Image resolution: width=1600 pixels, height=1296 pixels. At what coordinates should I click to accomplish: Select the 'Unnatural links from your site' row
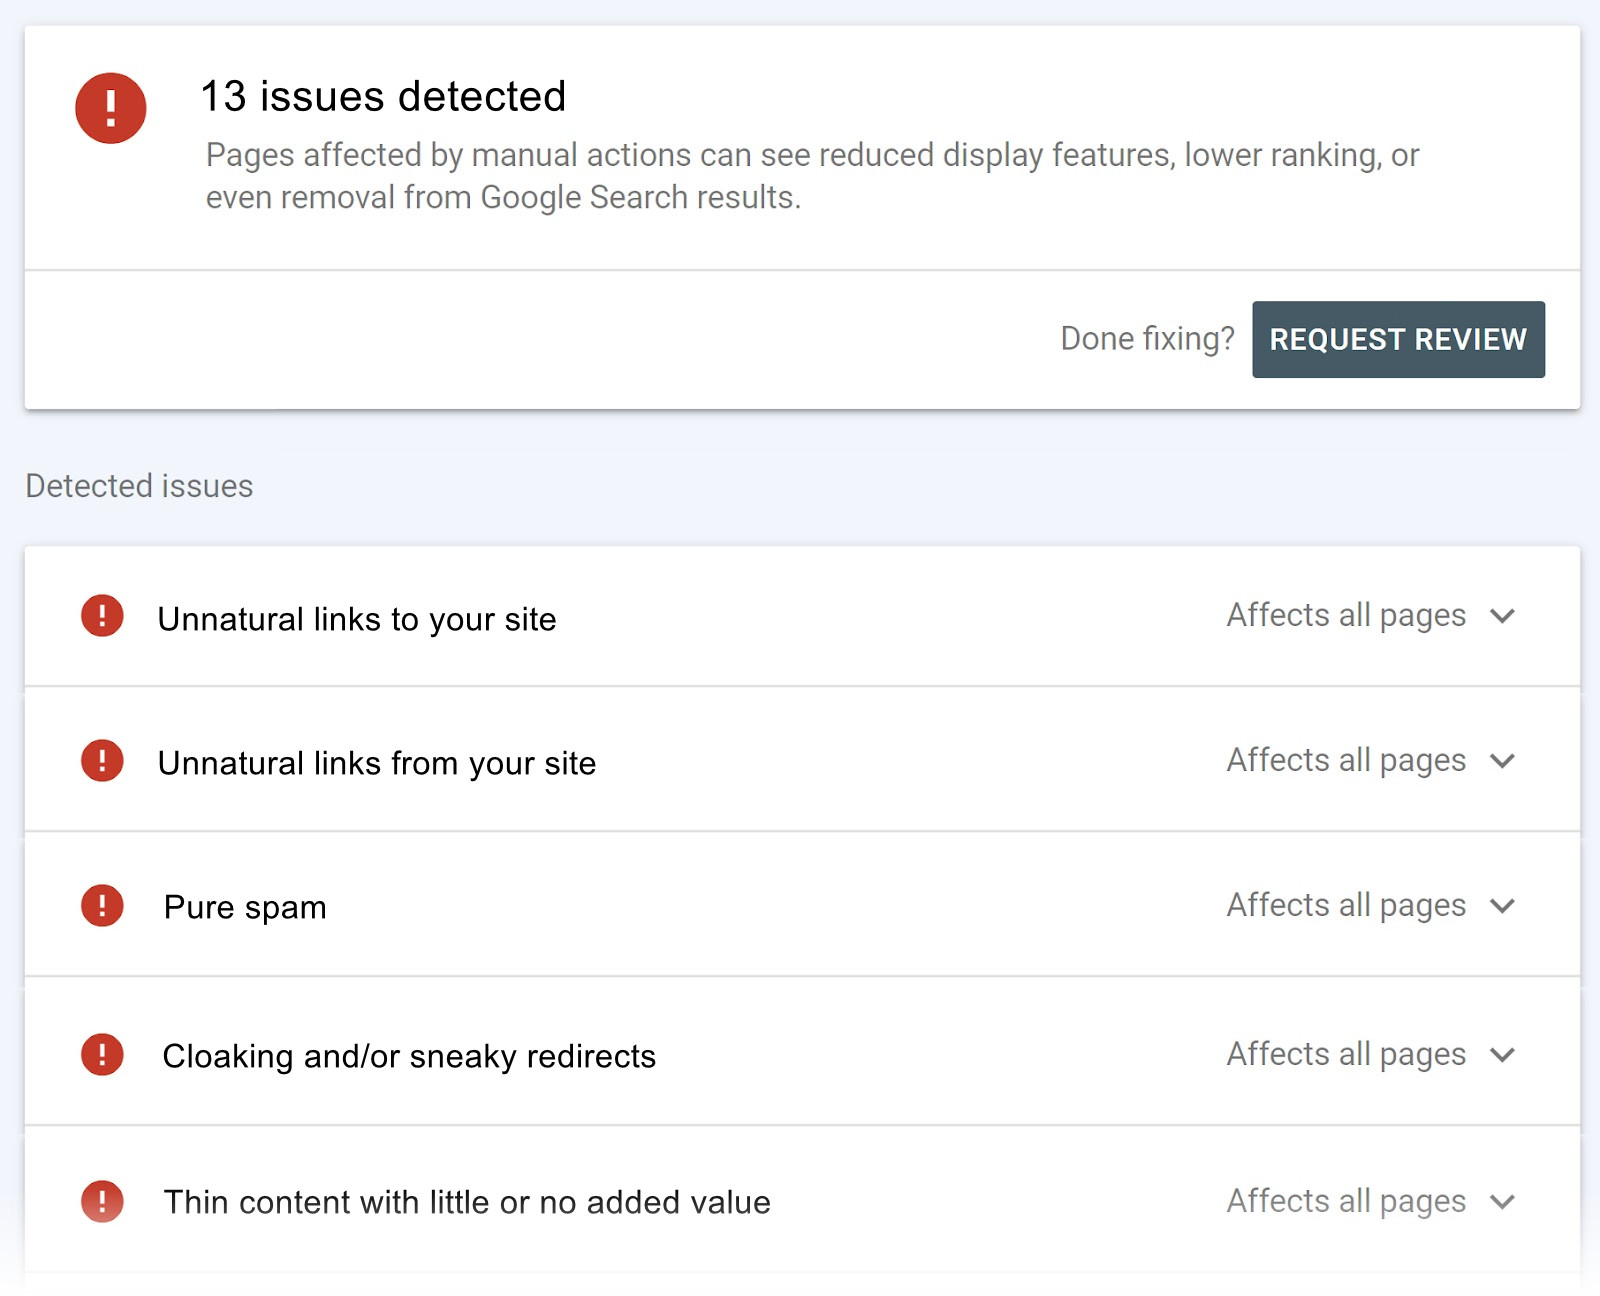(x=377, y=762)
